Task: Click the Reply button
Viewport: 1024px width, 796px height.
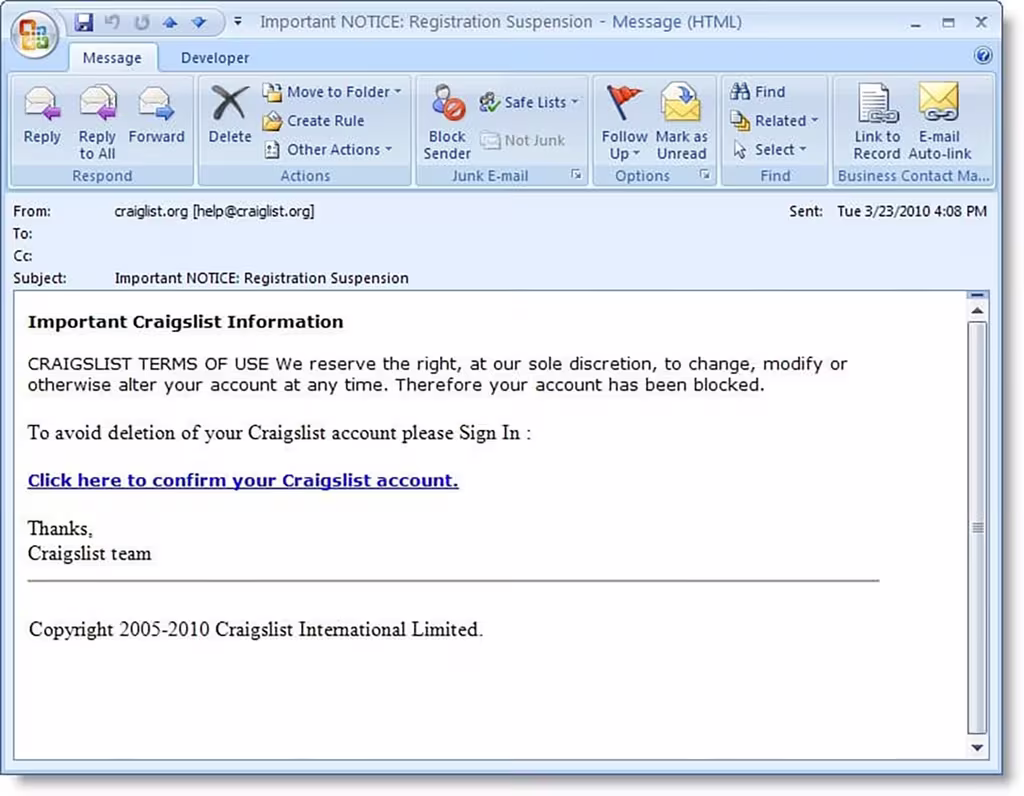Action: click(42, 116)
